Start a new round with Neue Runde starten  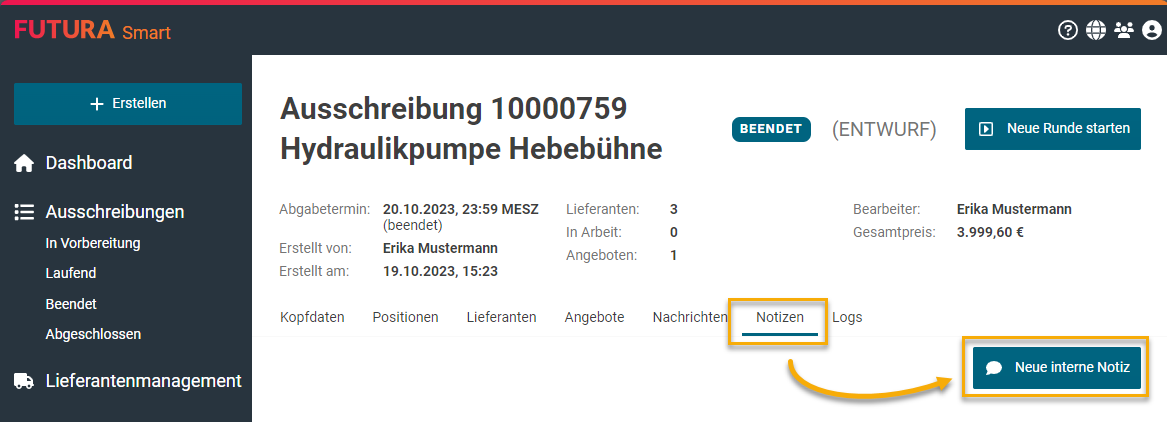click(1052, 129)
